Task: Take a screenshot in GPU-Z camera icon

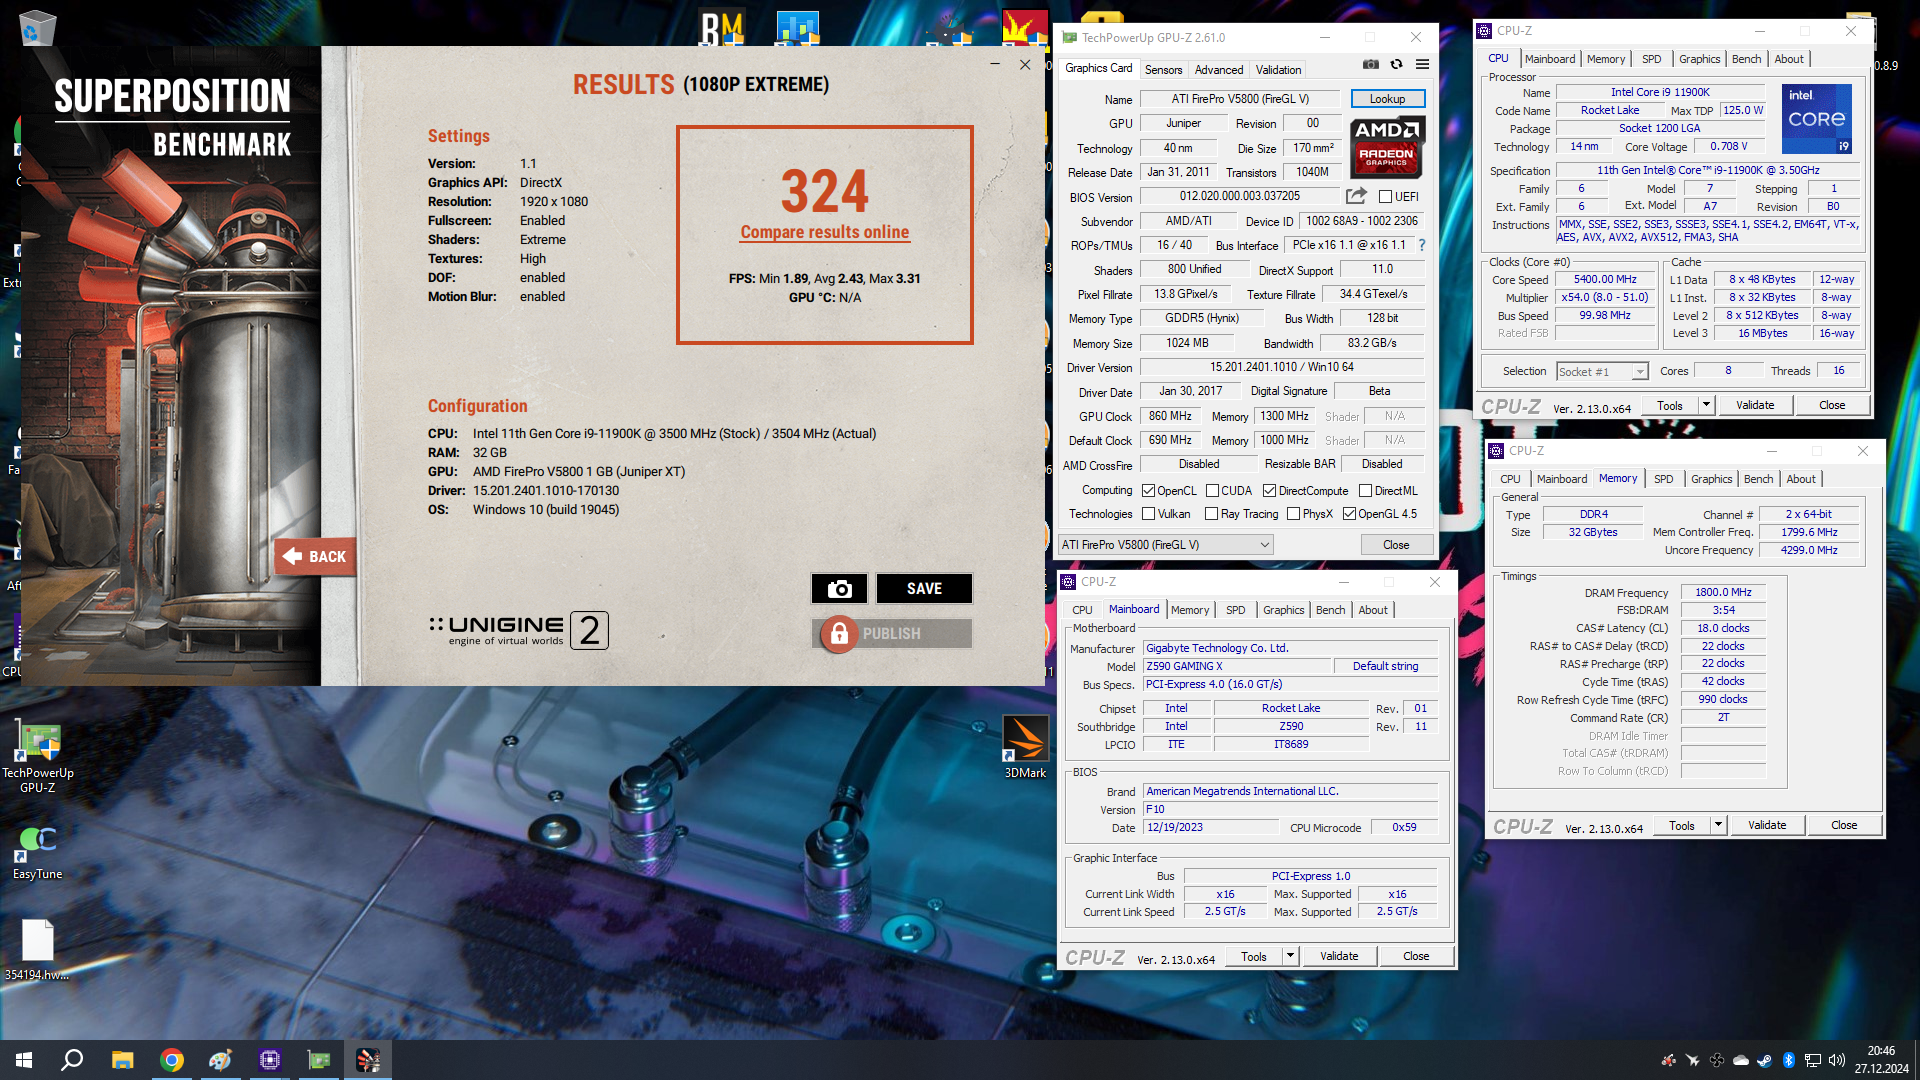Action: coord(1370,65)
